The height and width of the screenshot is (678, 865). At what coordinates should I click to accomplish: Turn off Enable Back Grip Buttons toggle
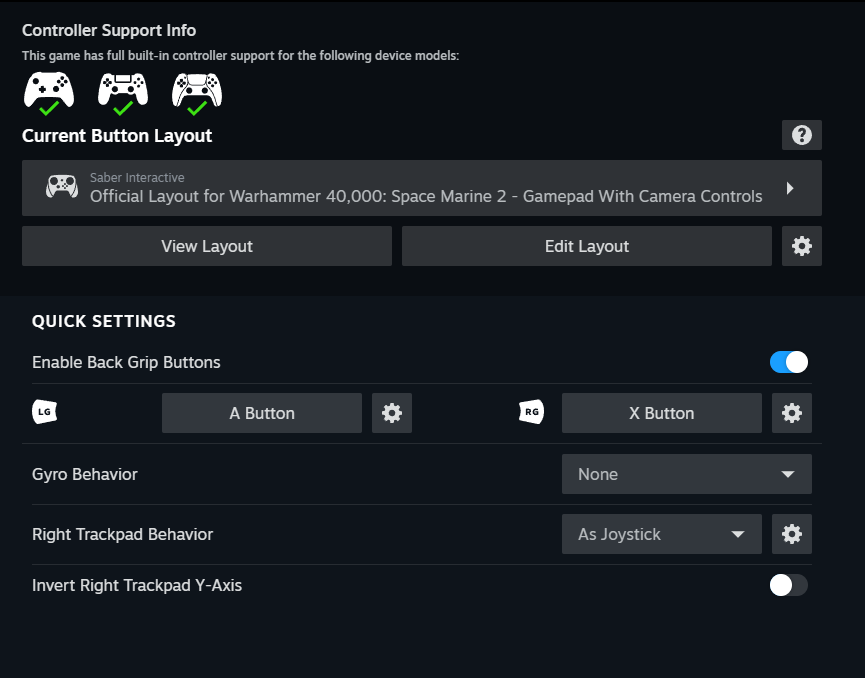pyautogui.click(x=789, y=362)
